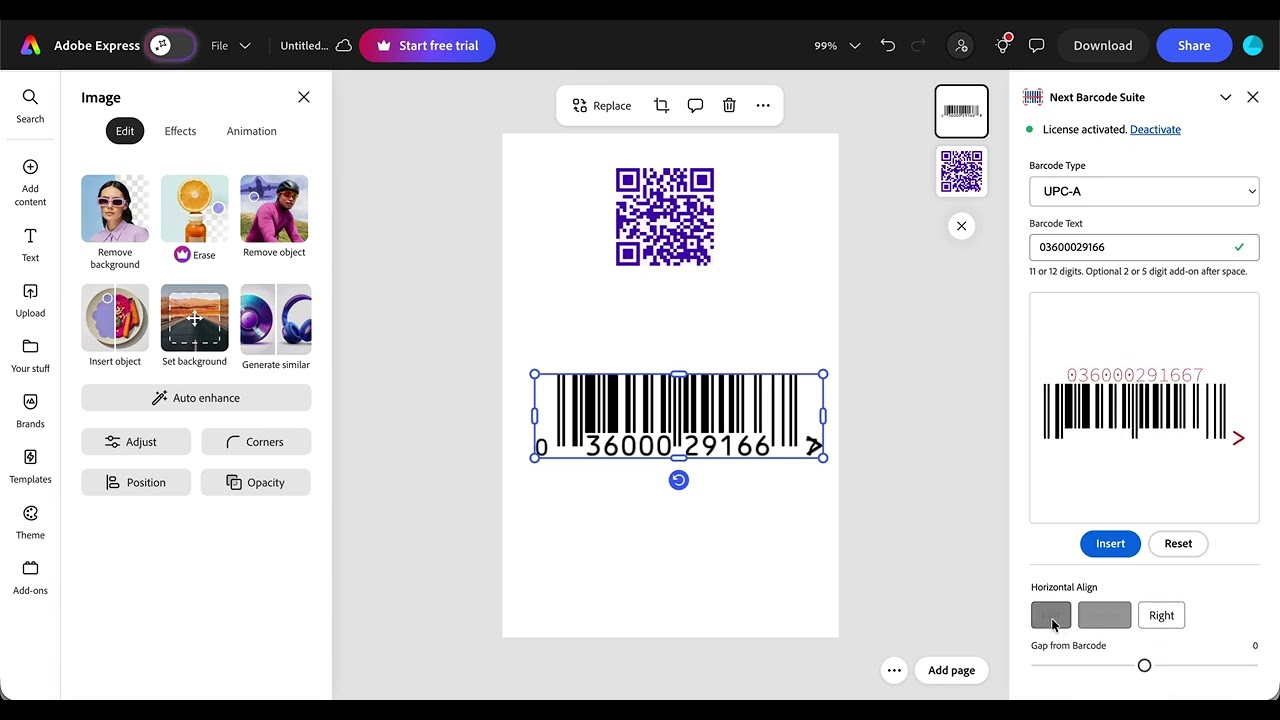Click the red next arrow in preview

[x=1238, y=438]
